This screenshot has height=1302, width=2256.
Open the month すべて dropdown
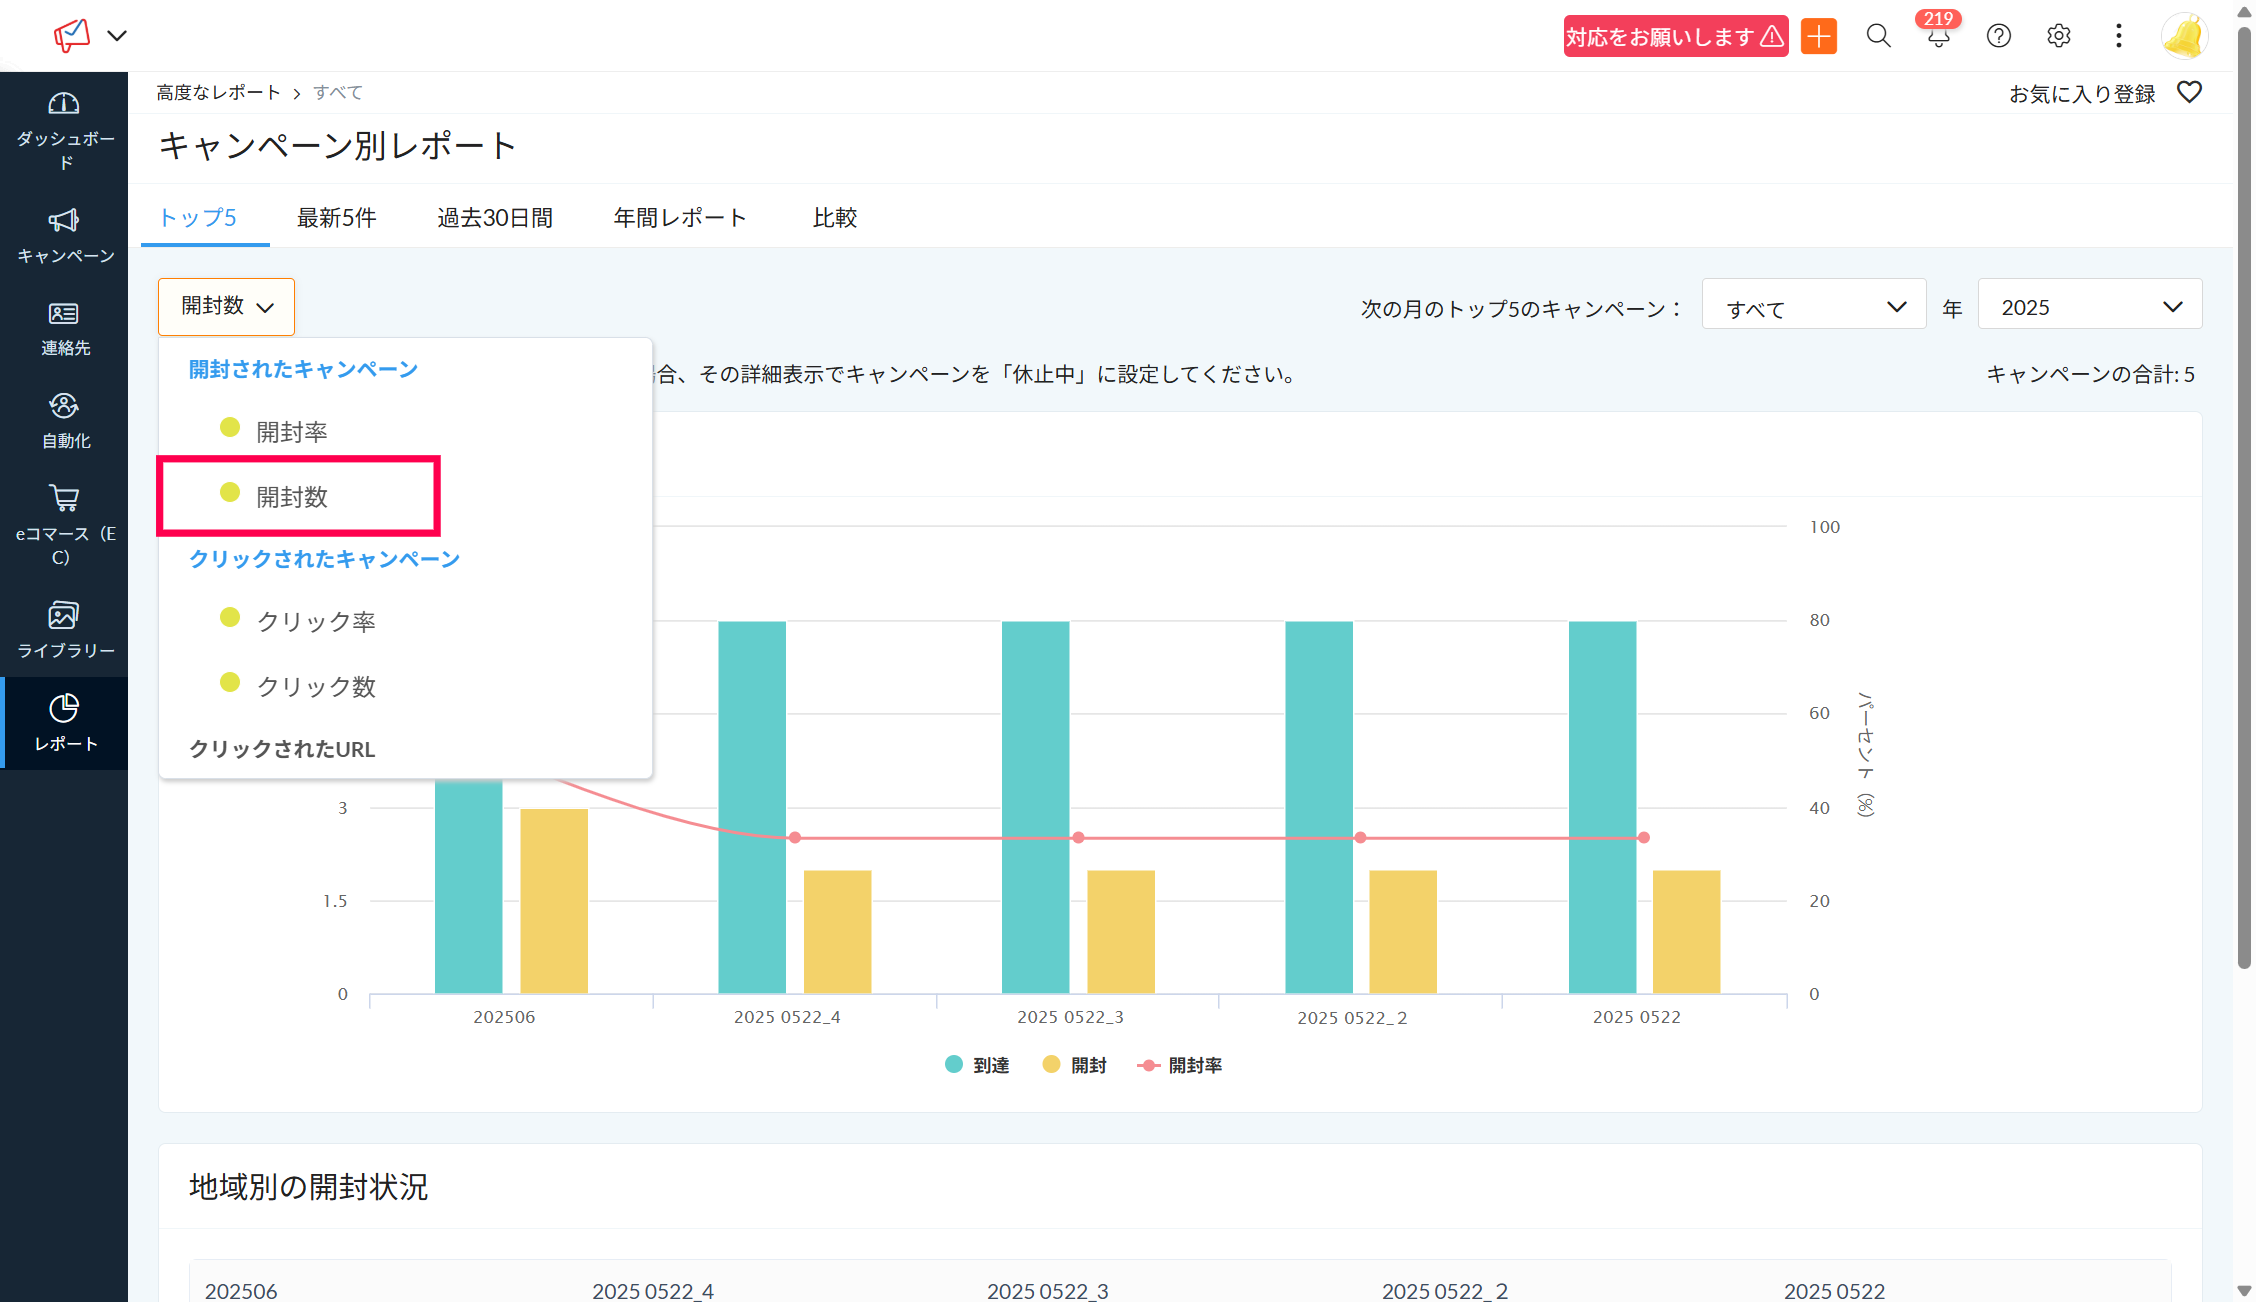coord(1813,307)
